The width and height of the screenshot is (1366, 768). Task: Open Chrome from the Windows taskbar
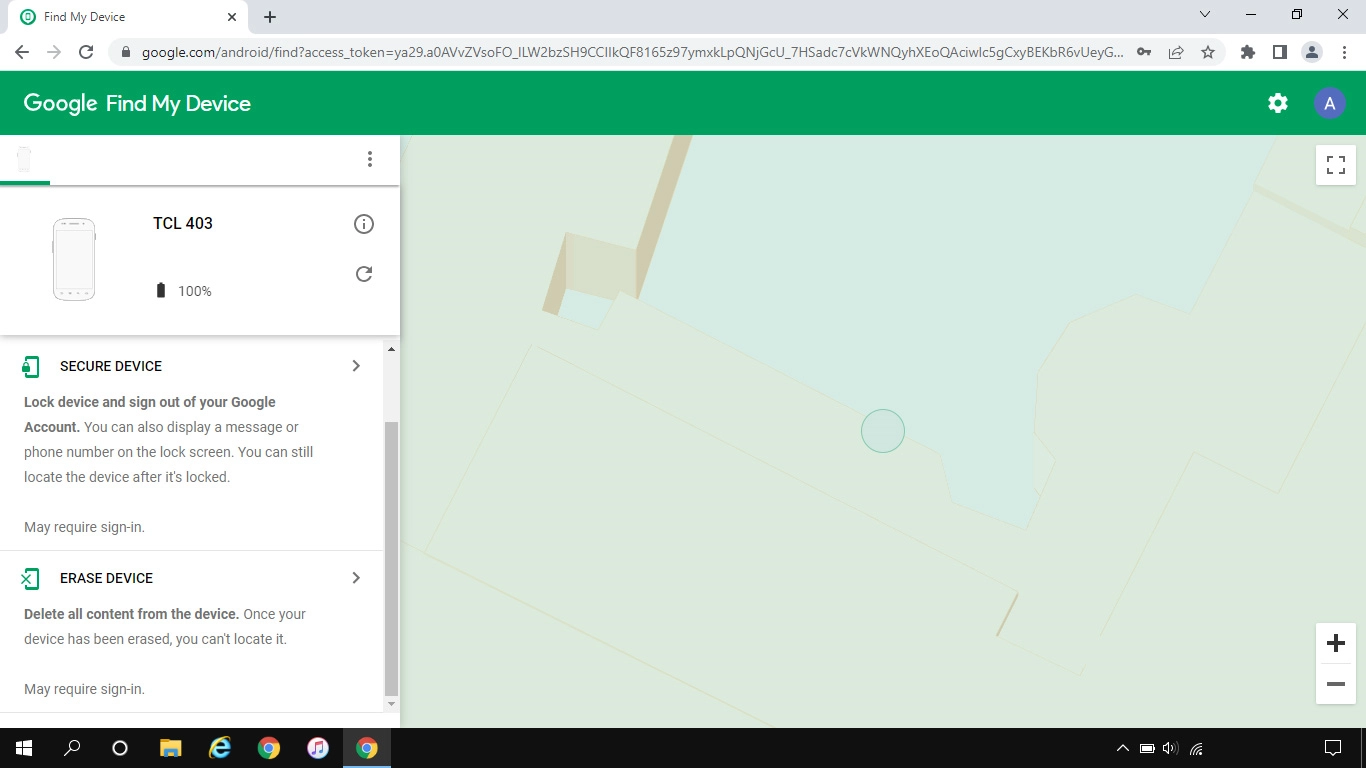(367, 747)
